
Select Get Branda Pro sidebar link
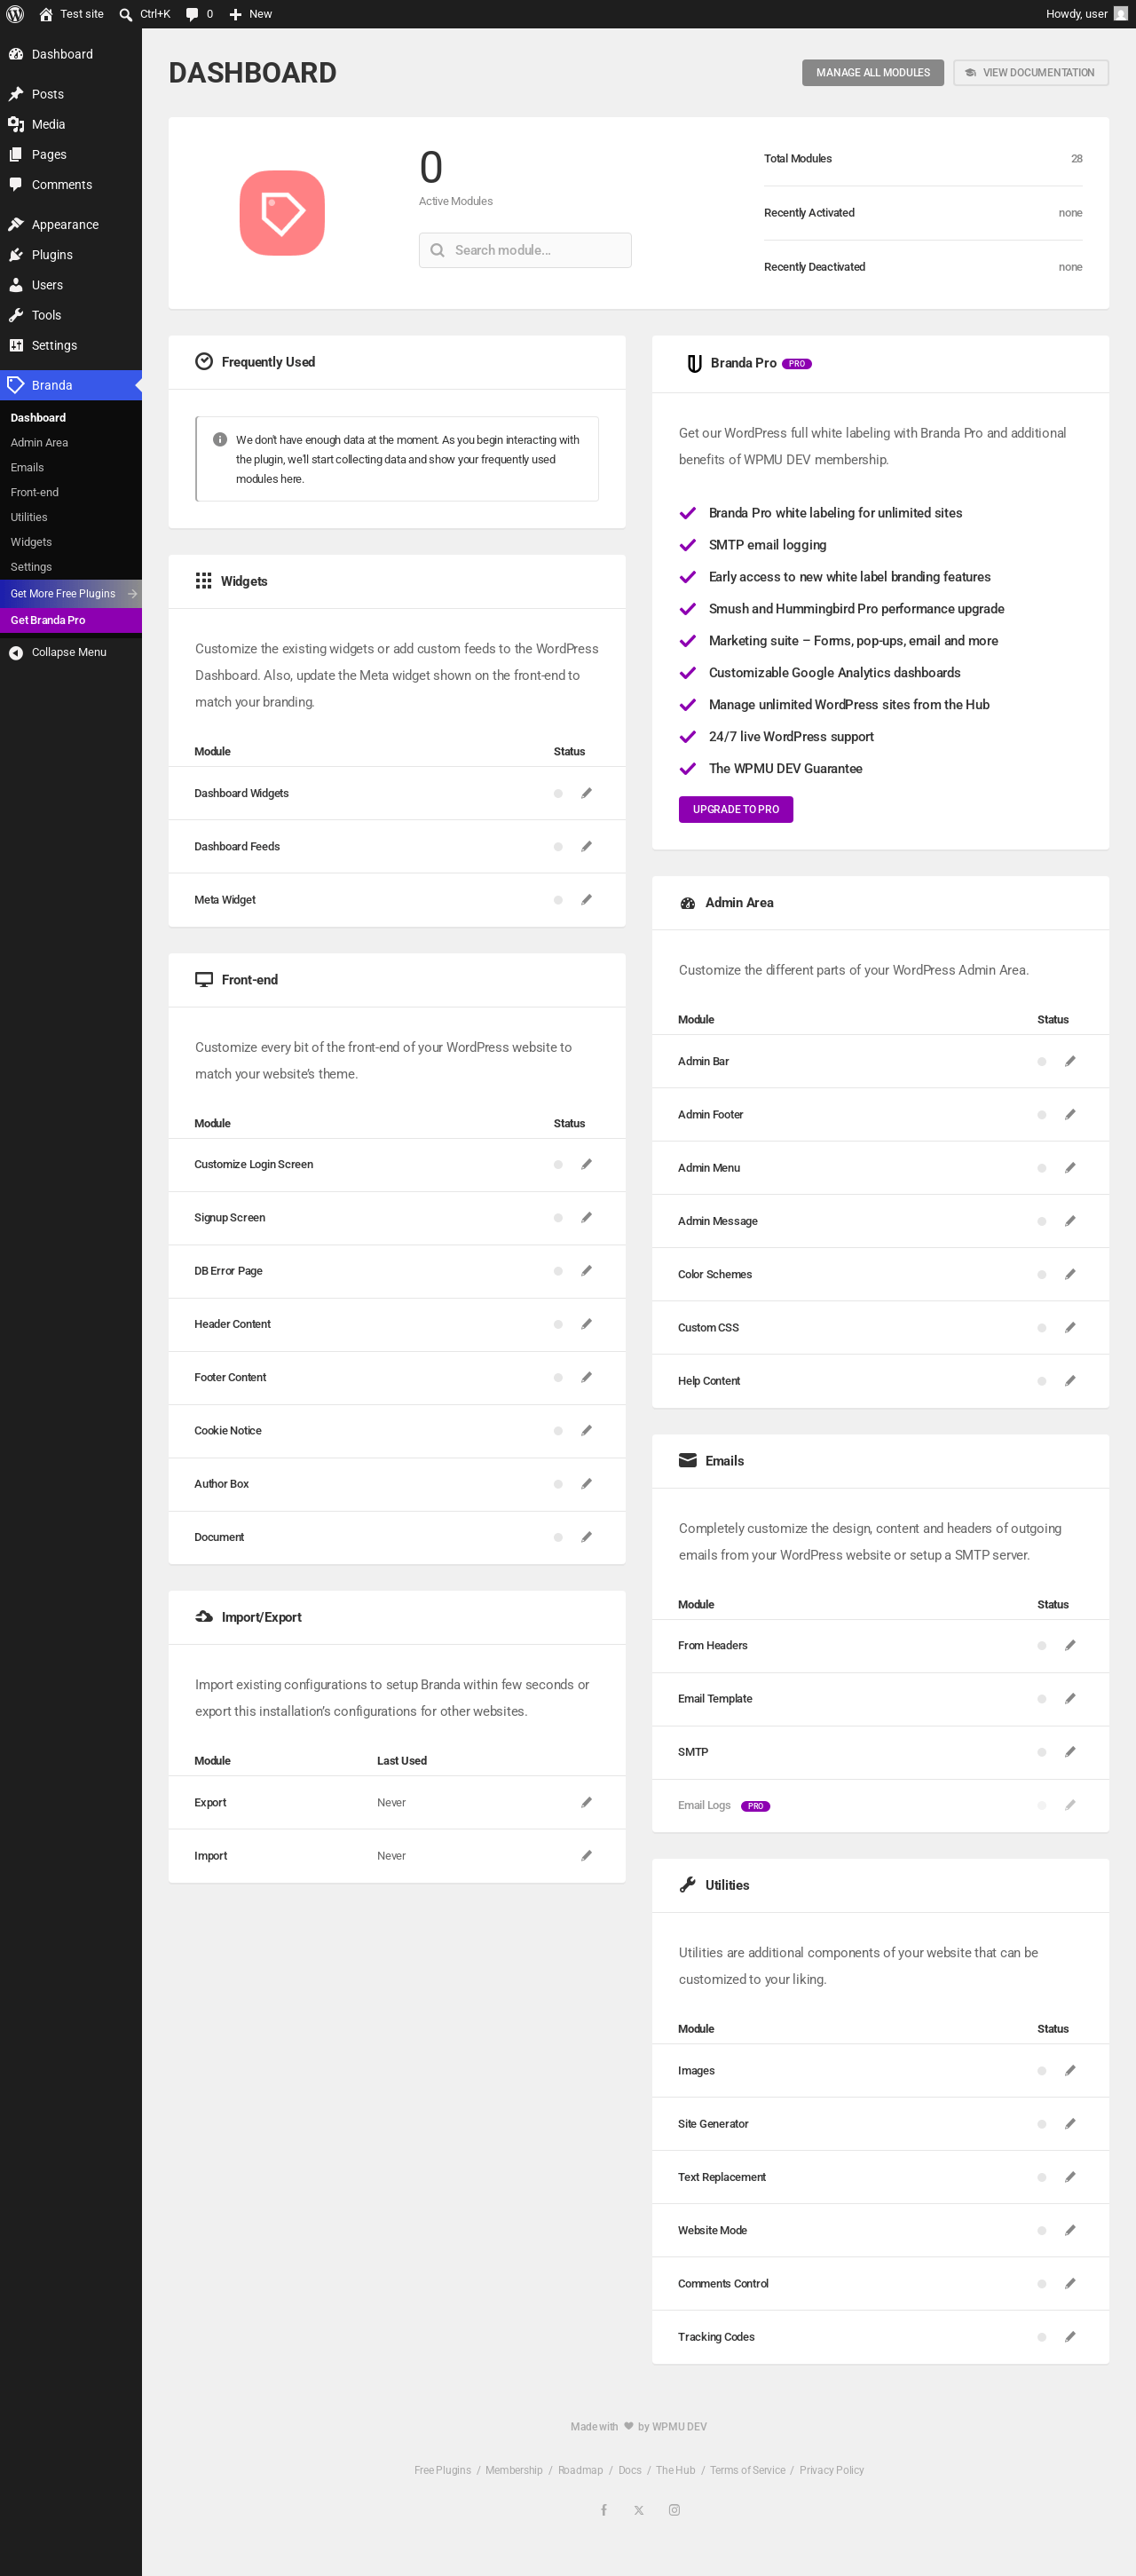(x=71, y=620)
